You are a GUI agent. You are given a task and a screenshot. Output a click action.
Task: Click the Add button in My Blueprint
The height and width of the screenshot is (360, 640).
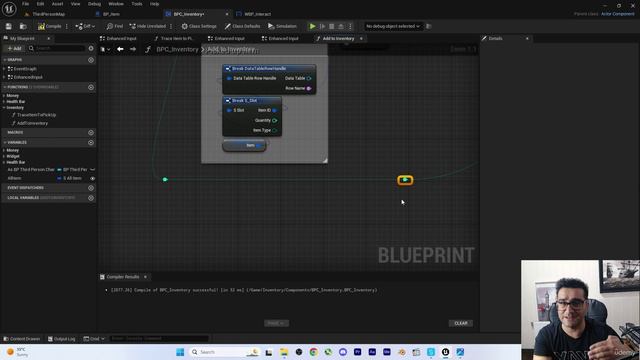(x=14, y=48)
